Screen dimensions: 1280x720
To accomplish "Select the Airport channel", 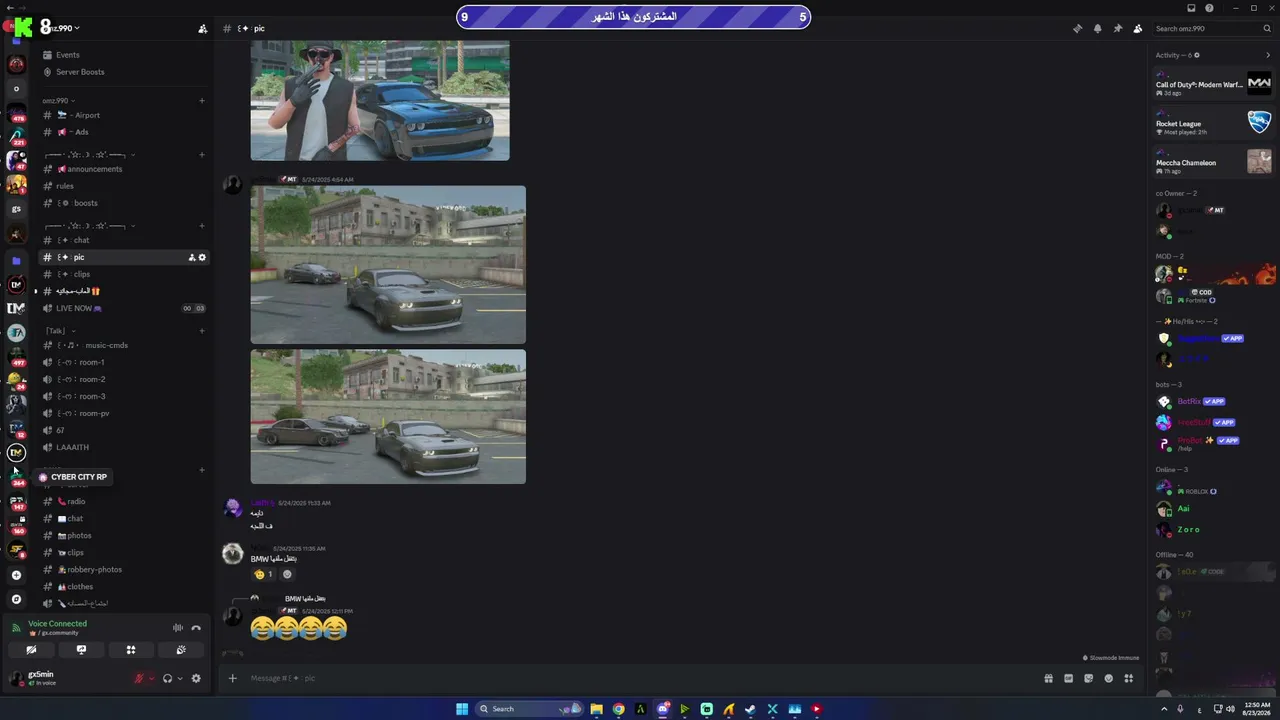I will 125,115.
